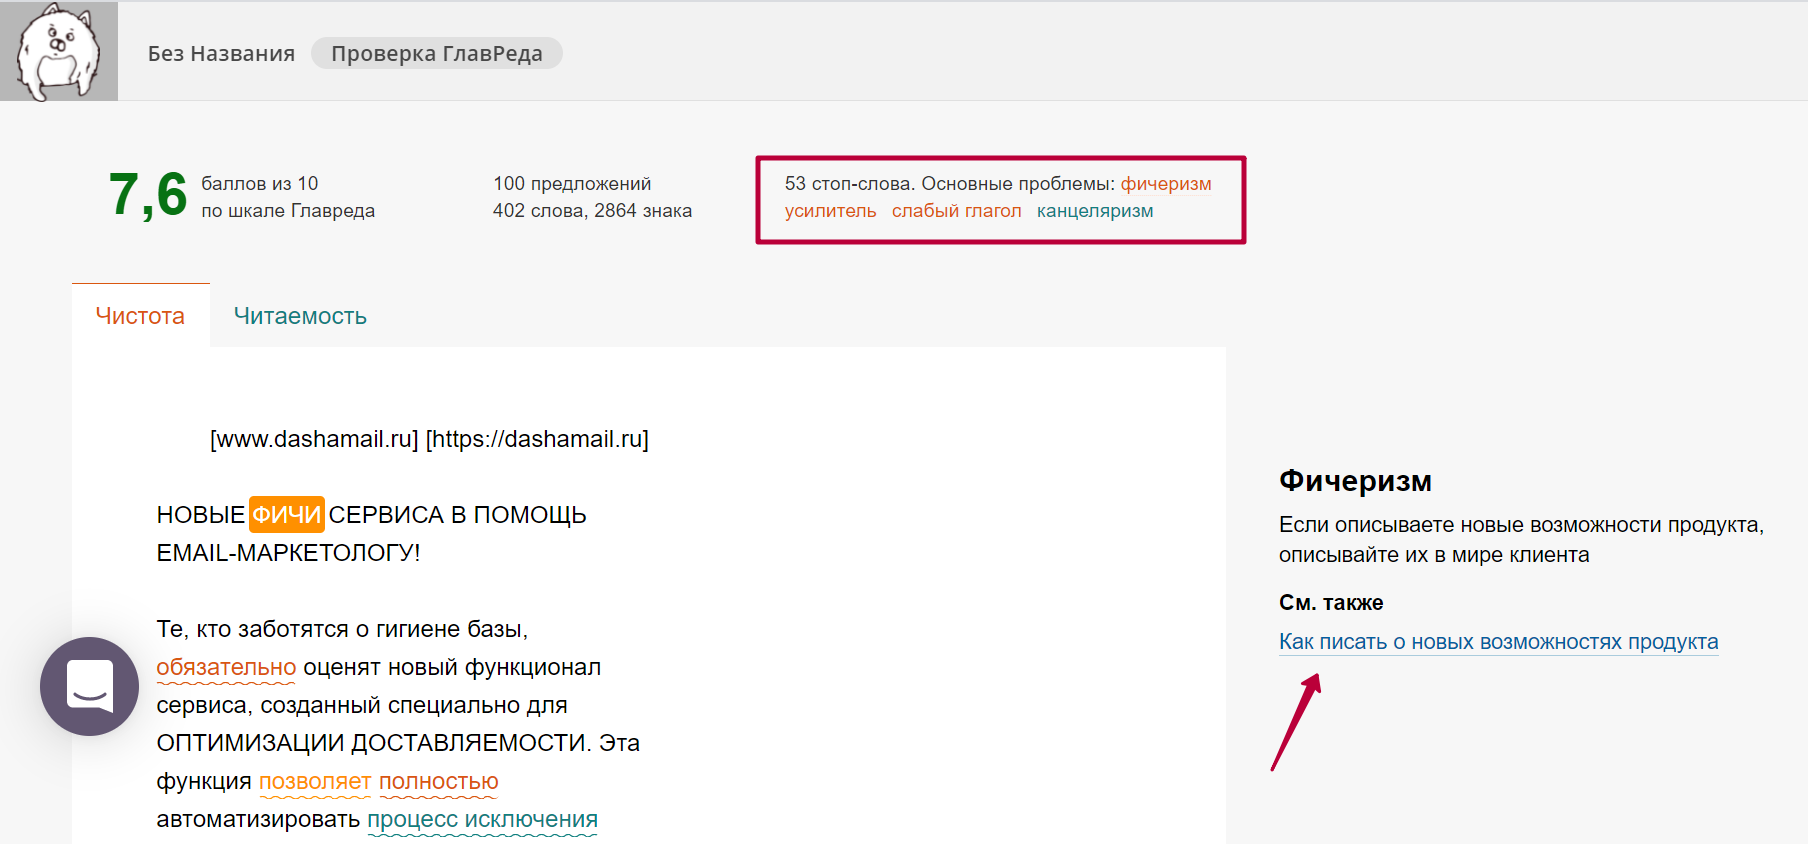Viewport: 1808px width, 844px height.
Task: Click the «402 слова, 2864 знака» statistic
Action: 592,211
